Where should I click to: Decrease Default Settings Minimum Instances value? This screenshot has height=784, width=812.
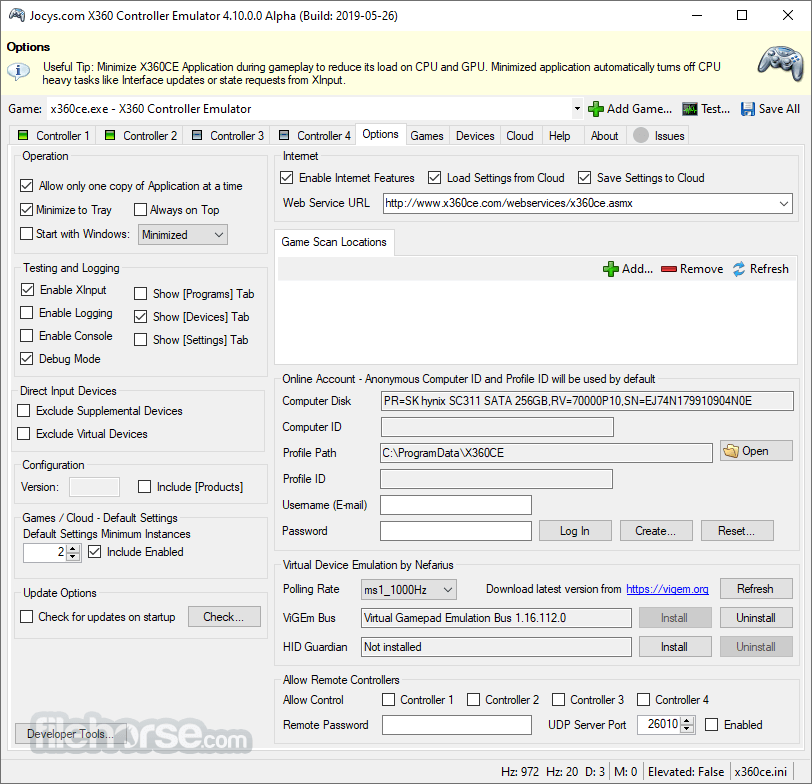coord(73,557)
